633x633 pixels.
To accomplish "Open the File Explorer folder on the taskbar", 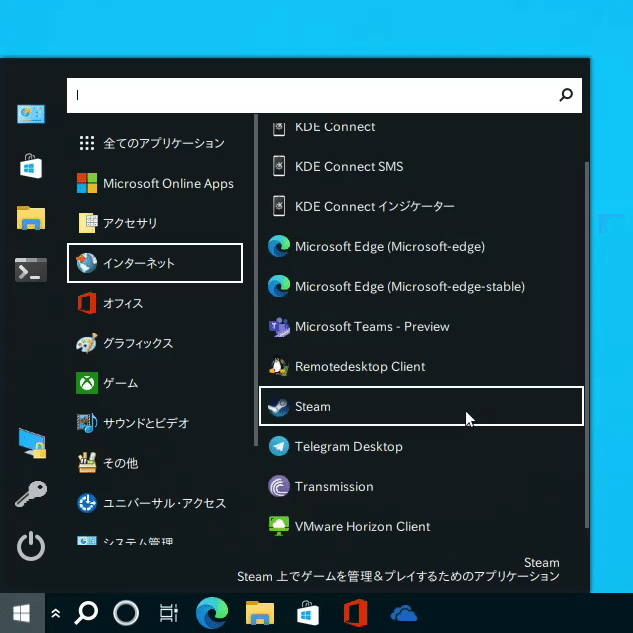I will pos(260,613).
